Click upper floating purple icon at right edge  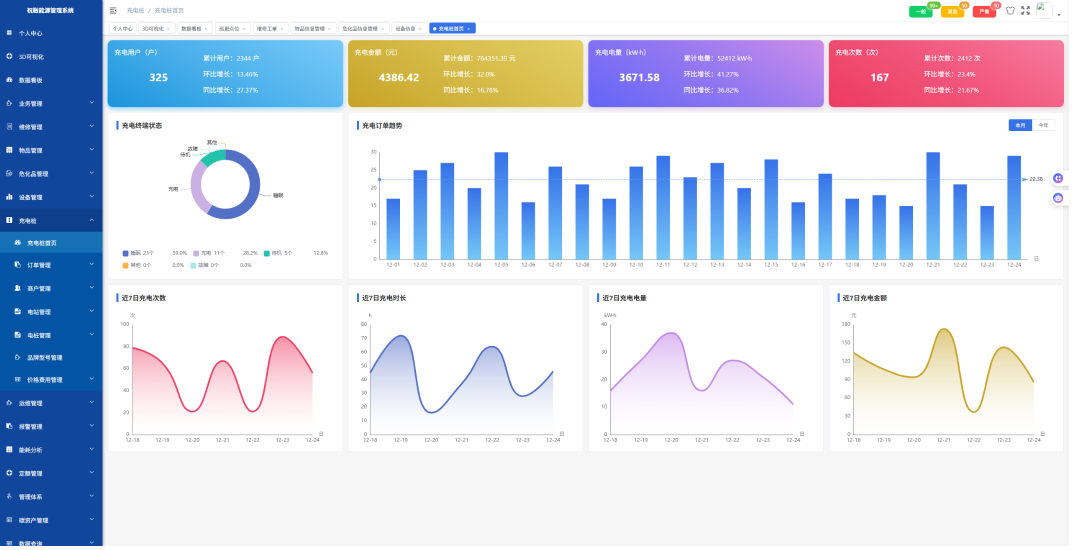point(1058,178)
